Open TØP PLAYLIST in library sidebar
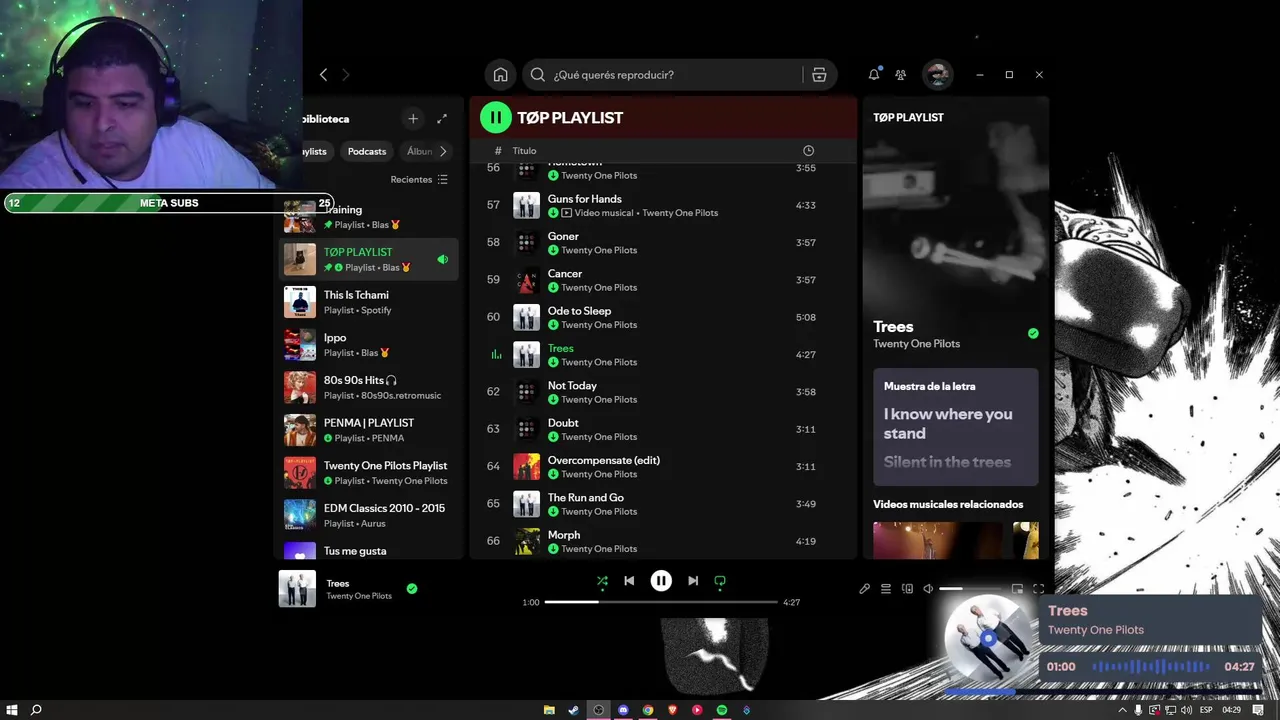This screenshot has height=720, width=1280. [x=369, y=259]
